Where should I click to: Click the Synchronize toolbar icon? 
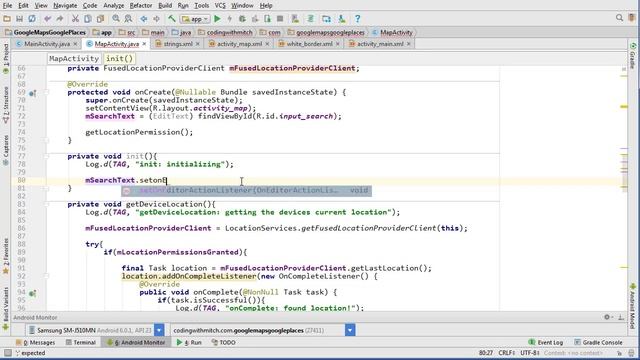(32, 19)
